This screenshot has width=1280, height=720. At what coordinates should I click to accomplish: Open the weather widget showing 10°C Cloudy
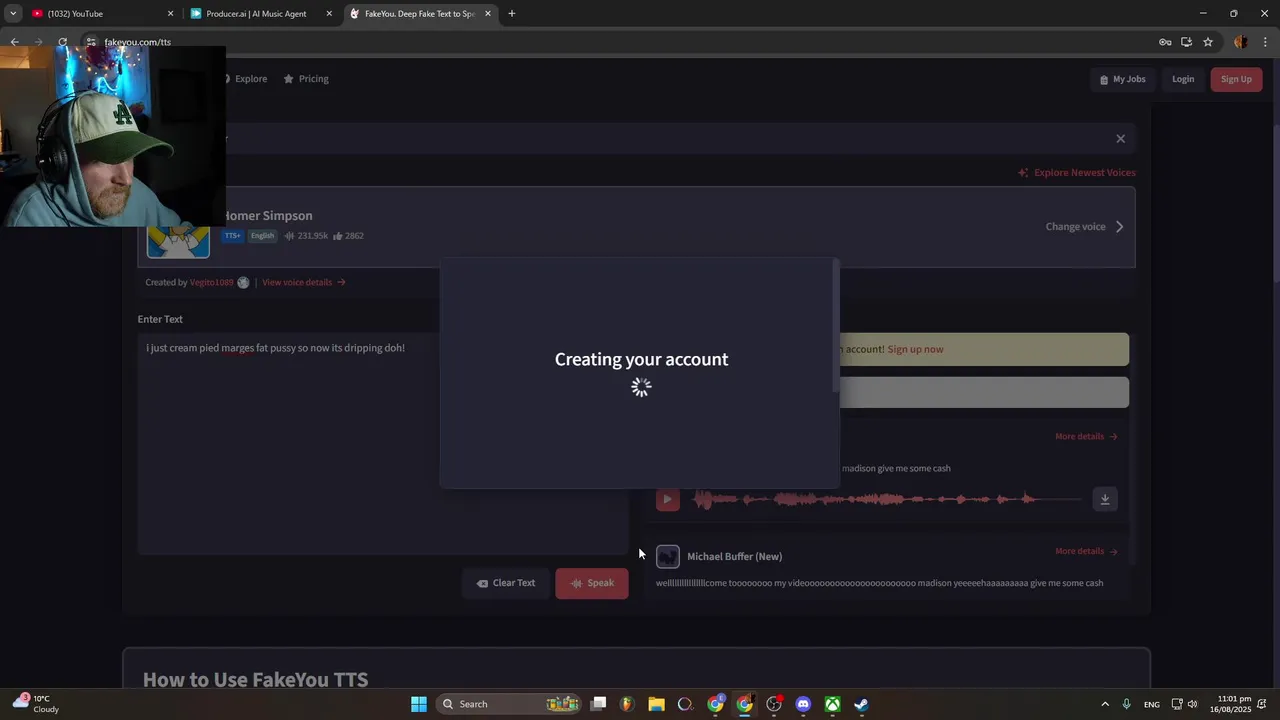coord(36,704)
